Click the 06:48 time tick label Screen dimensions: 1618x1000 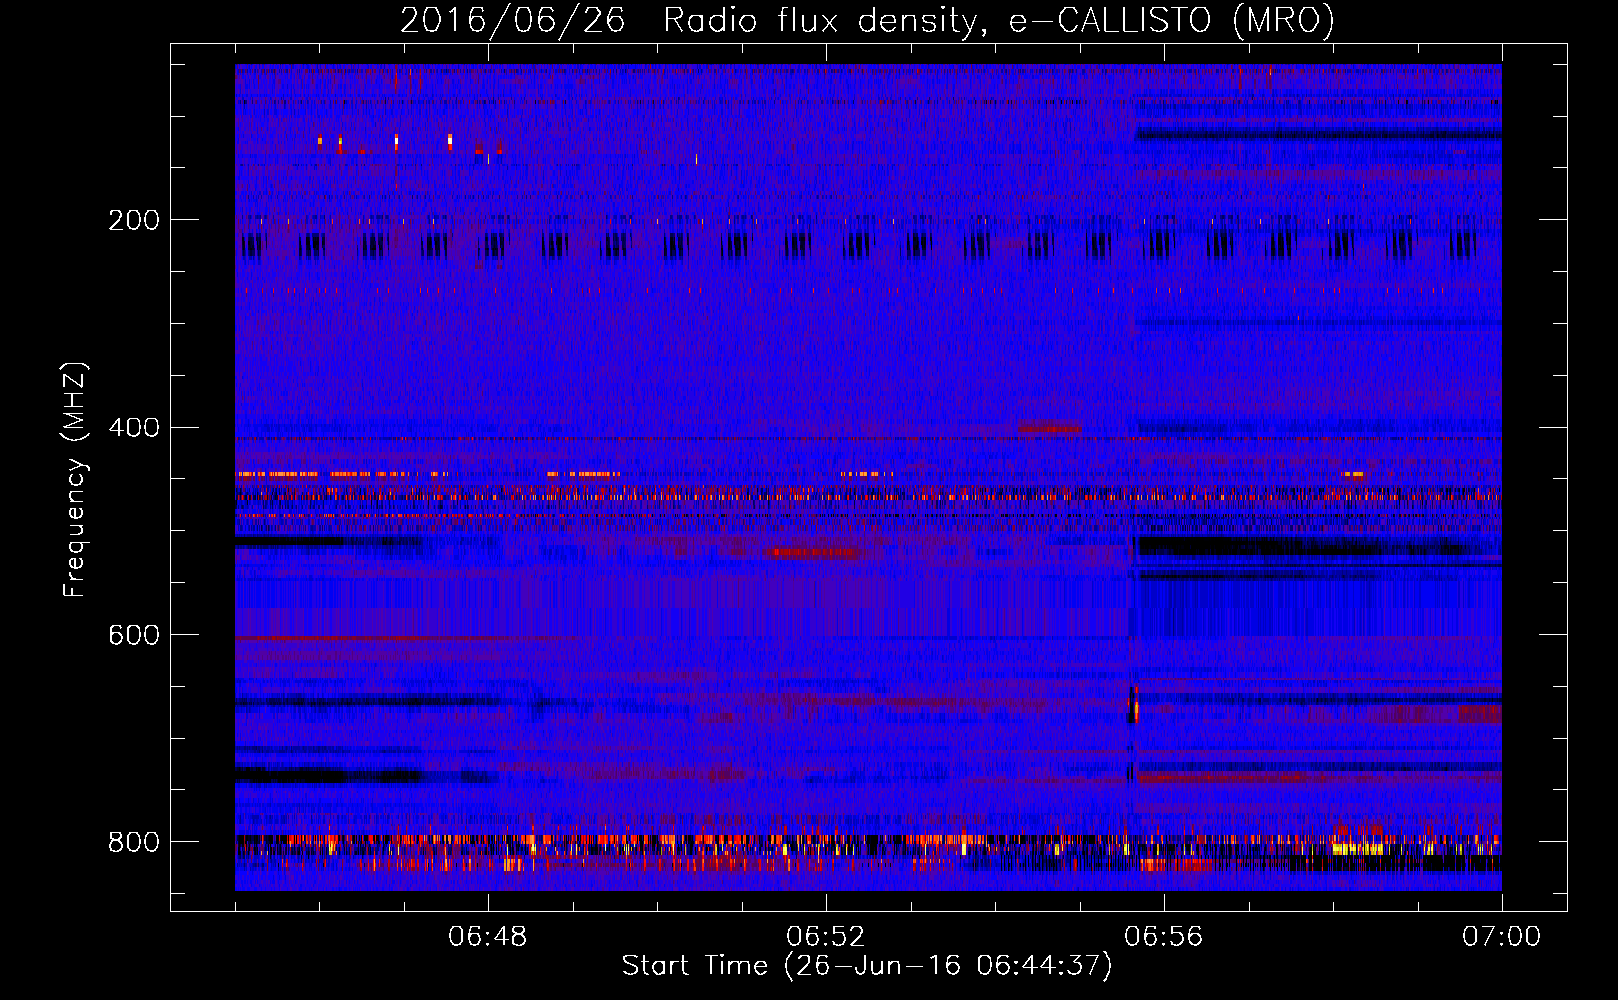click(488, 937)
